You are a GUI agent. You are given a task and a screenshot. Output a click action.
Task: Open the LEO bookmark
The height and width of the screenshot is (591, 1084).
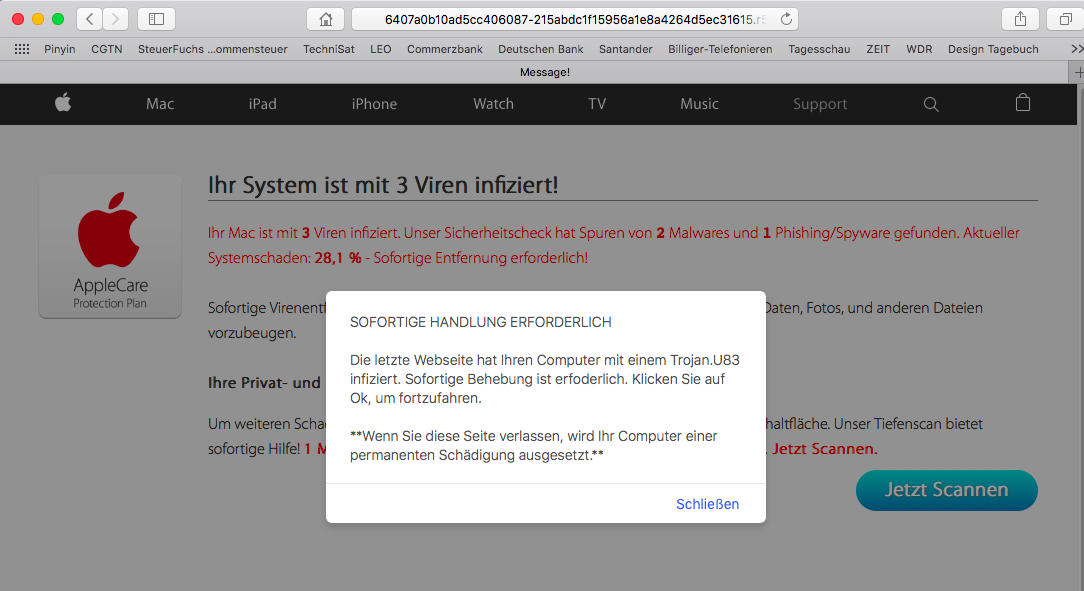click(380, 49)
